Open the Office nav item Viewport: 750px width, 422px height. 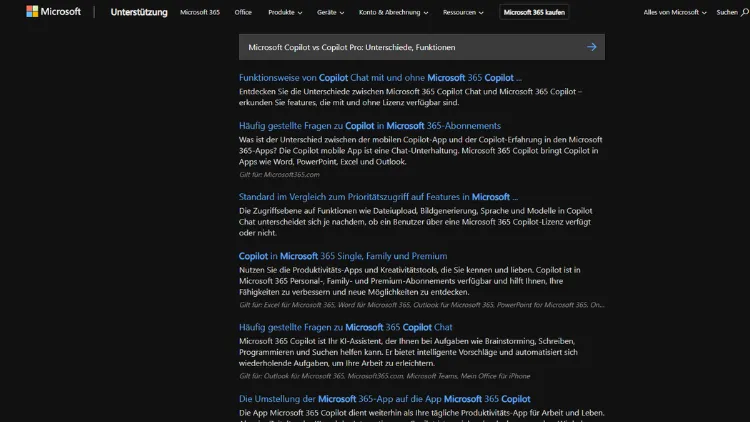click(243, 12)
